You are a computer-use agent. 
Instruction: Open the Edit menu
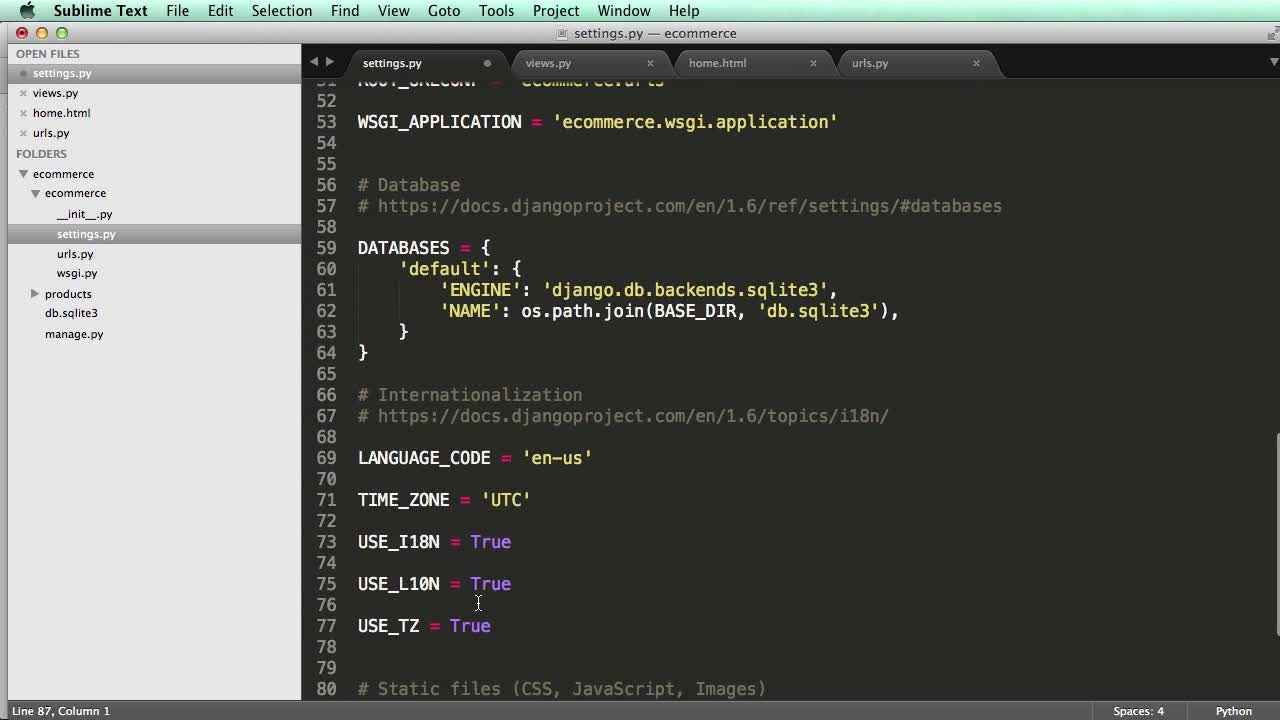tap(220, 11)
